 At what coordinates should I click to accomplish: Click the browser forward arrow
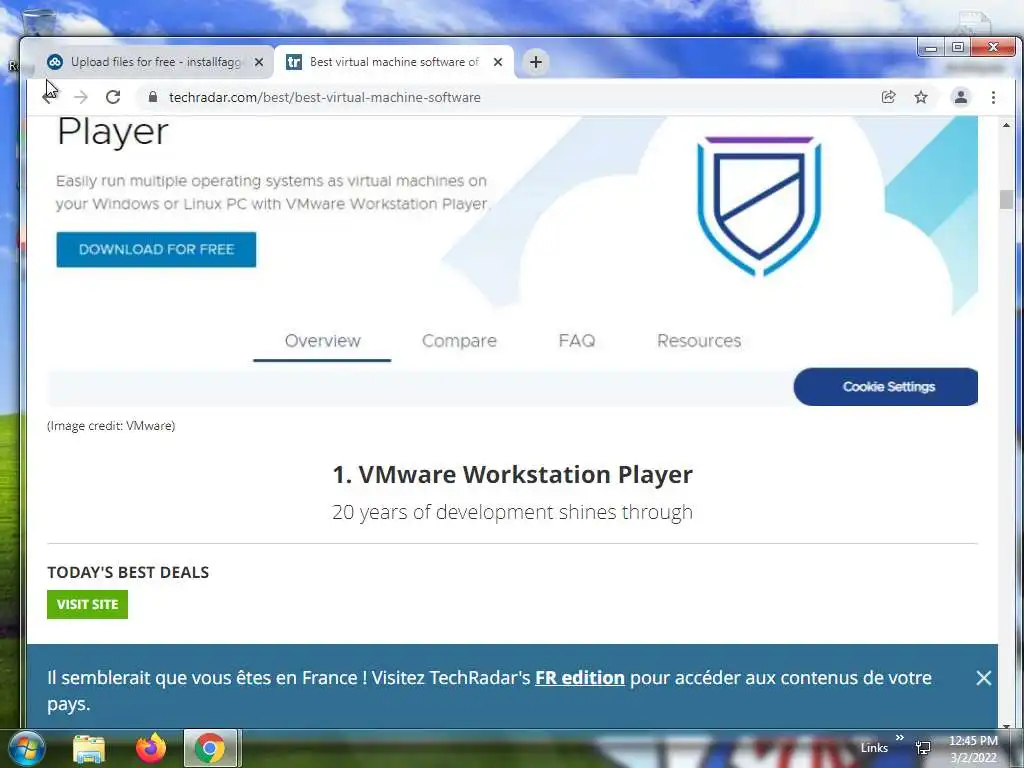[x=81, y=97]
